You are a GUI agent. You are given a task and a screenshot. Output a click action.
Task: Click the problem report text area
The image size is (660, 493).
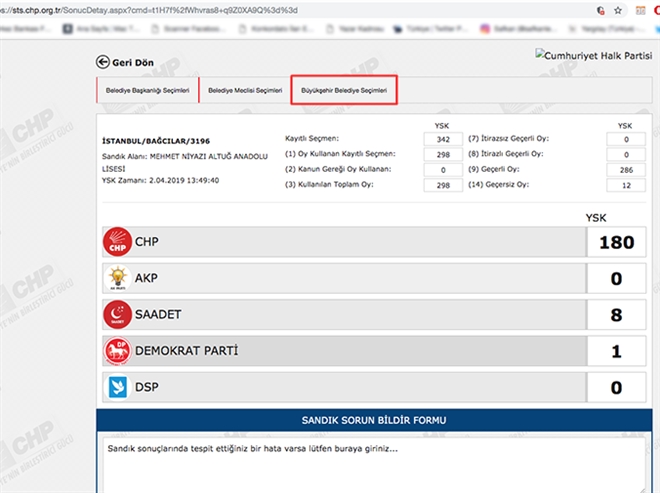[373, 465]
